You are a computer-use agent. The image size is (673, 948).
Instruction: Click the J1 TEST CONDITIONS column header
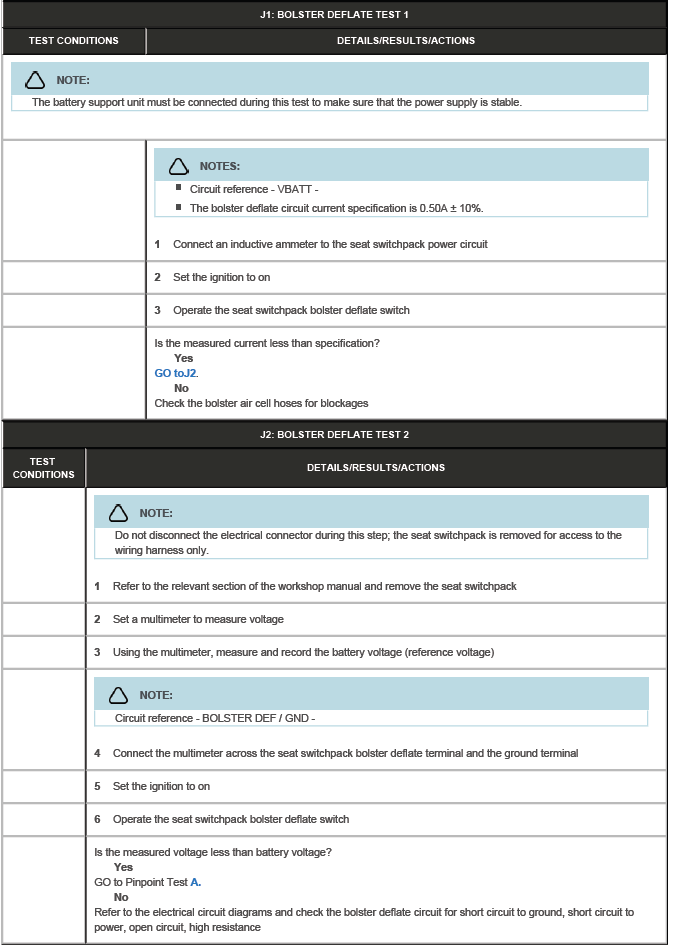tap(73, 41)
